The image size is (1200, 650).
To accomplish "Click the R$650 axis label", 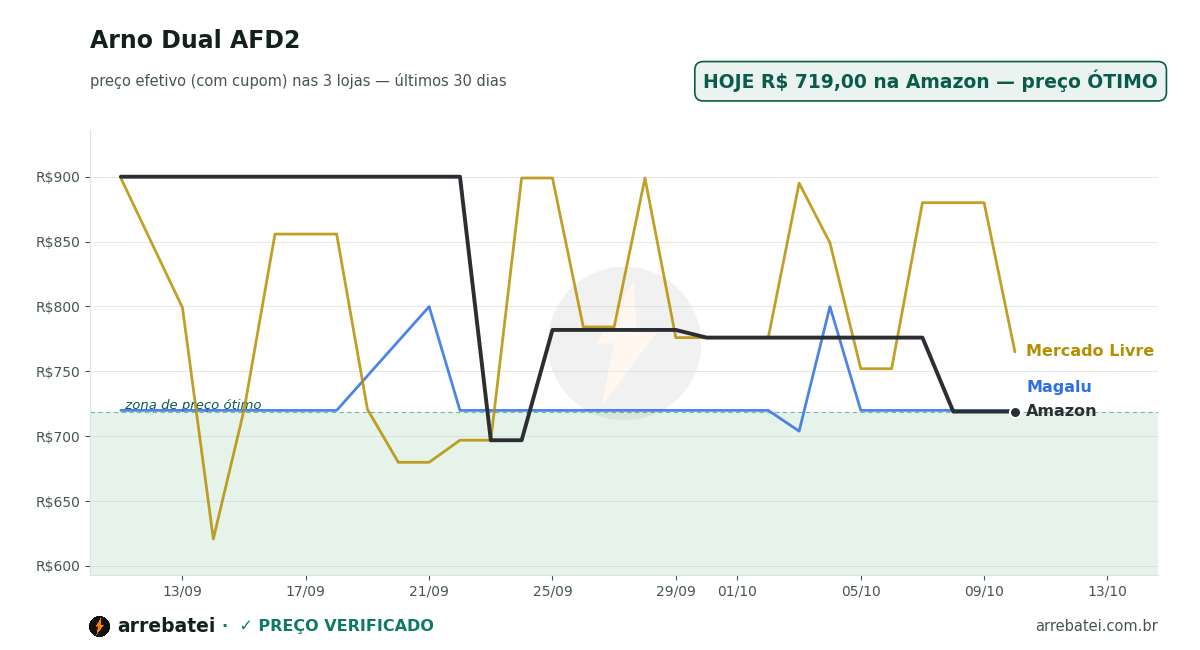I will 58,502.
